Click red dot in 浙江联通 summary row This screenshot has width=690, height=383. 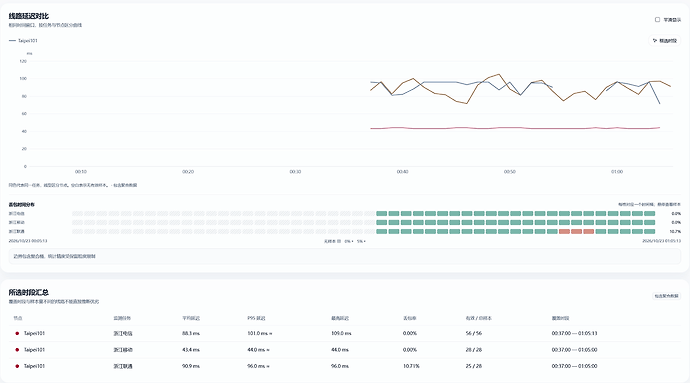point(17,366)
